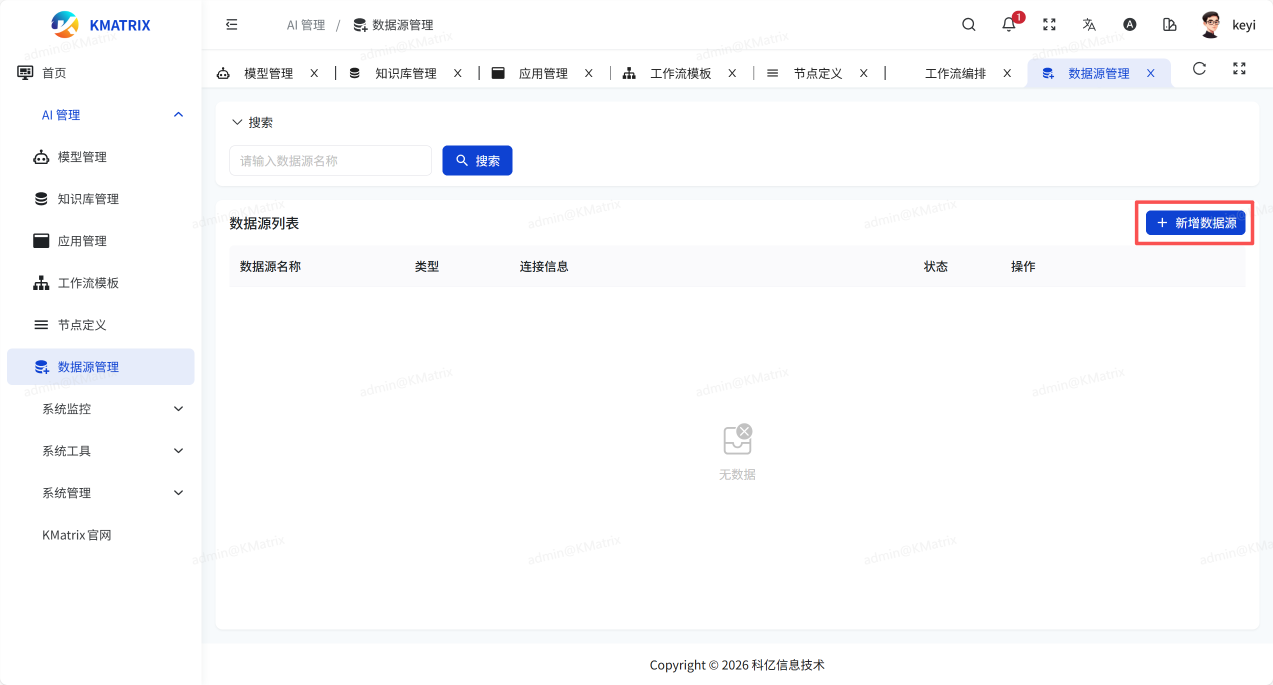This screenshot has width=1273, height=685.
Task: Click the font size 'A' icon
Action: [x=1129, y=25]
